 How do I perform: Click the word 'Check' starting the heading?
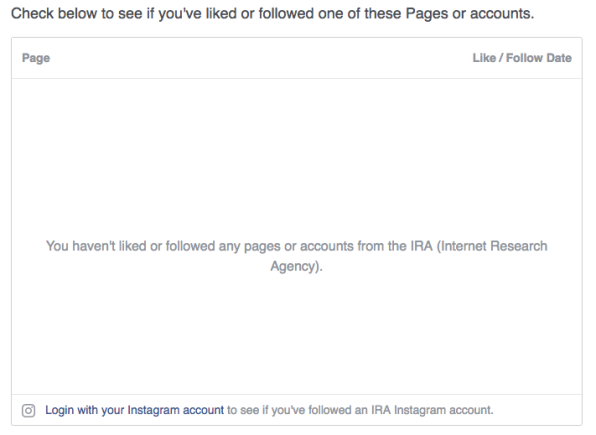click(32, 14)
